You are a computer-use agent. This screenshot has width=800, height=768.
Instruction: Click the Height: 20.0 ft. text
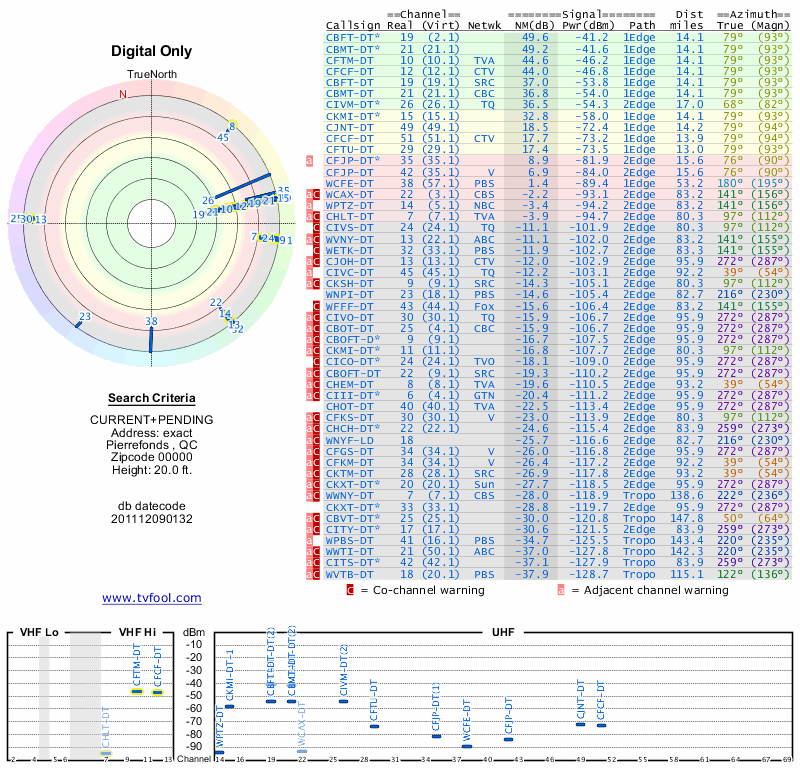[x=152, y=469]
